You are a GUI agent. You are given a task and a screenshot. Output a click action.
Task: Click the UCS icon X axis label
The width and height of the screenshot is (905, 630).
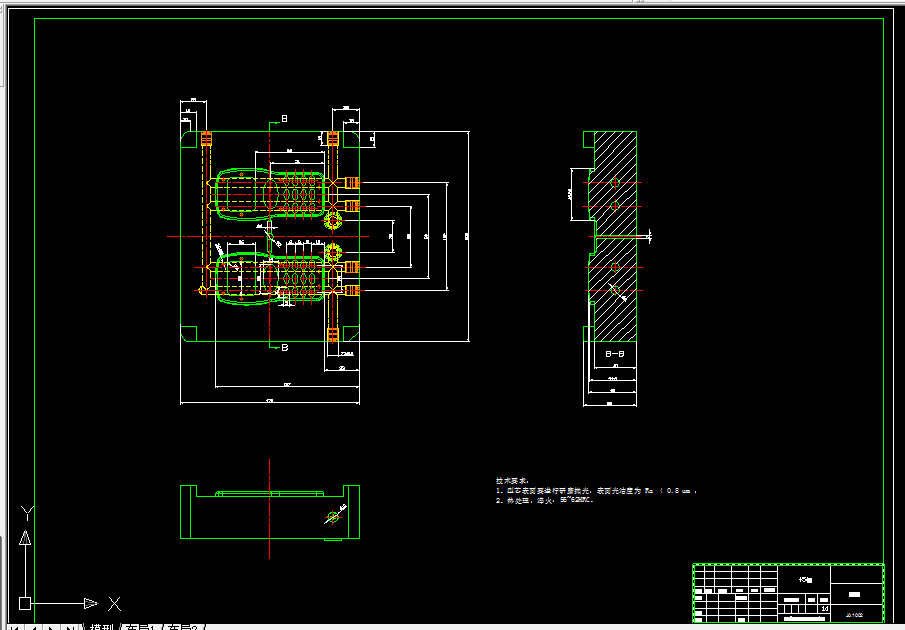click(115, 604)
